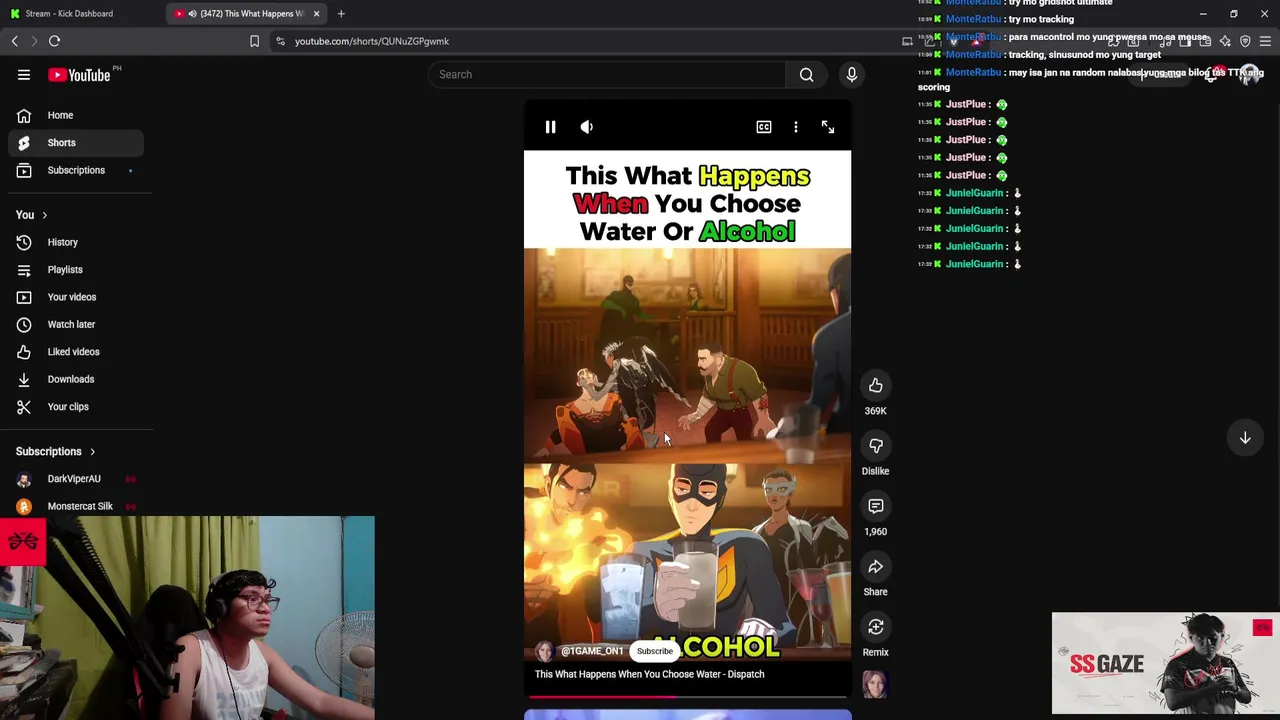Close the YouTube Shorts browser tab
The height and width of the screenshot is (720, 1280).
316,13
